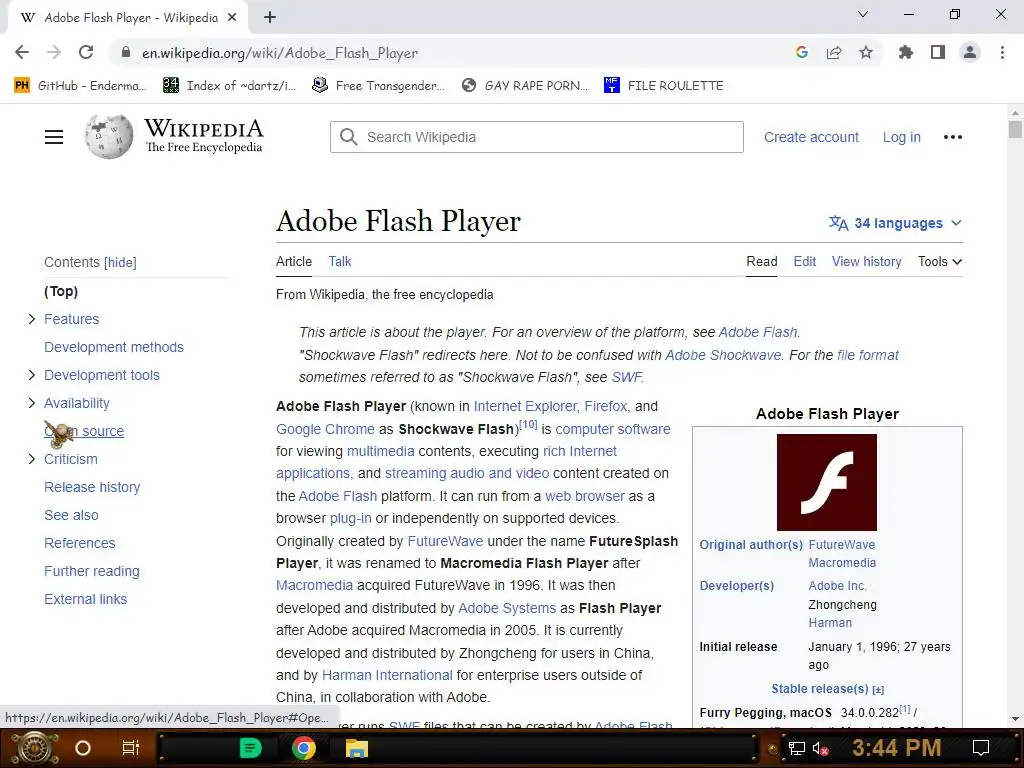Screen dimensions: 1024x768
Task: Expand the Criticism section arrow
Action: point(31,460)
